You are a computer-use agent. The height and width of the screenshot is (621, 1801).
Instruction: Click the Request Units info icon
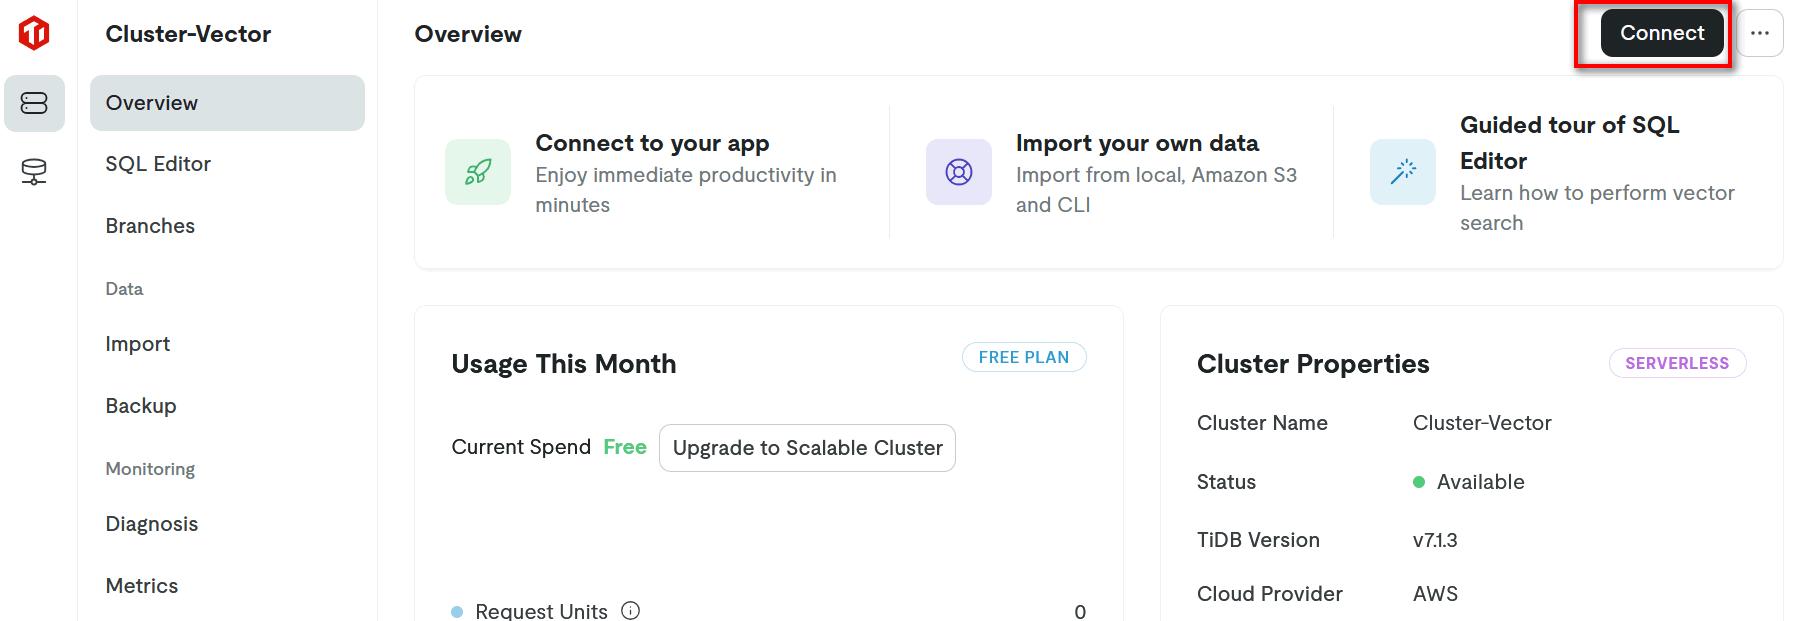[x=630, y=610]
